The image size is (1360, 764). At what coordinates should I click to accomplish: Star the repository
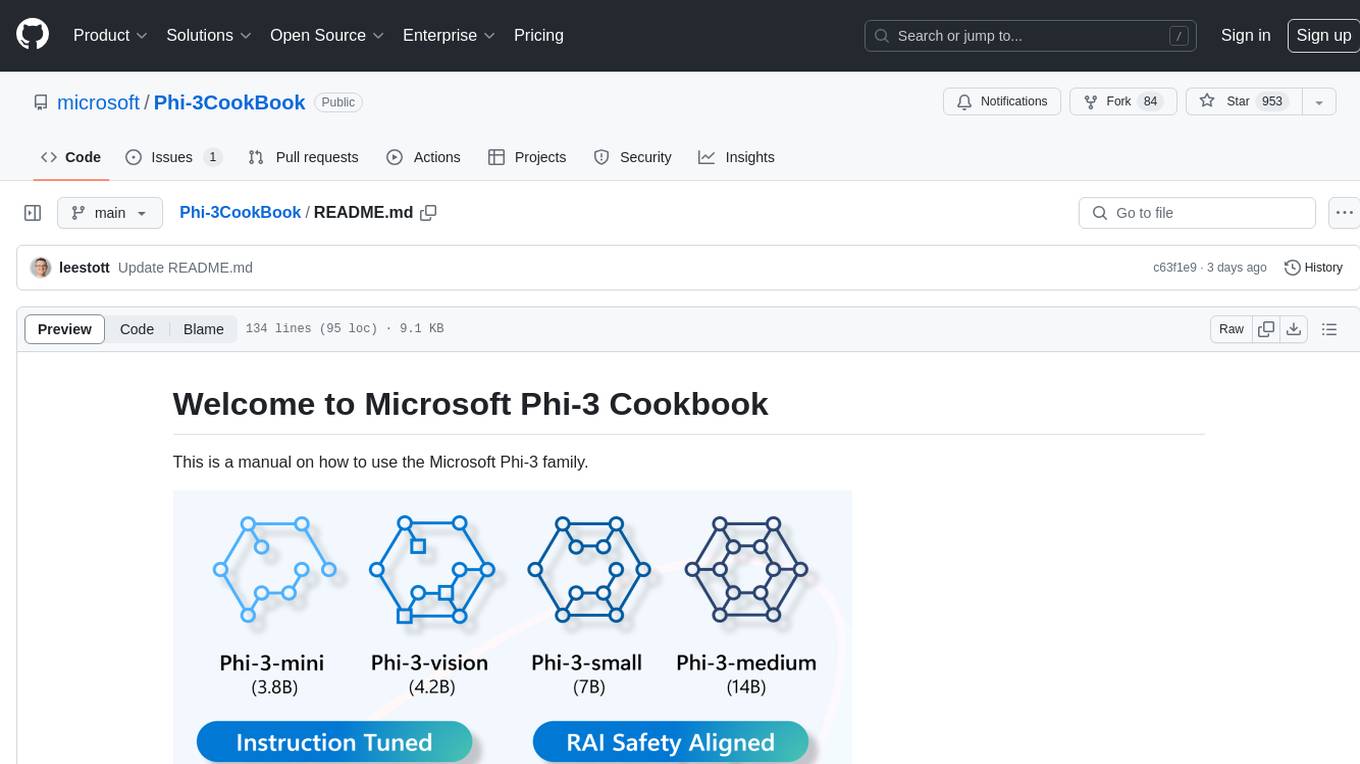[x=1244, y=101]
